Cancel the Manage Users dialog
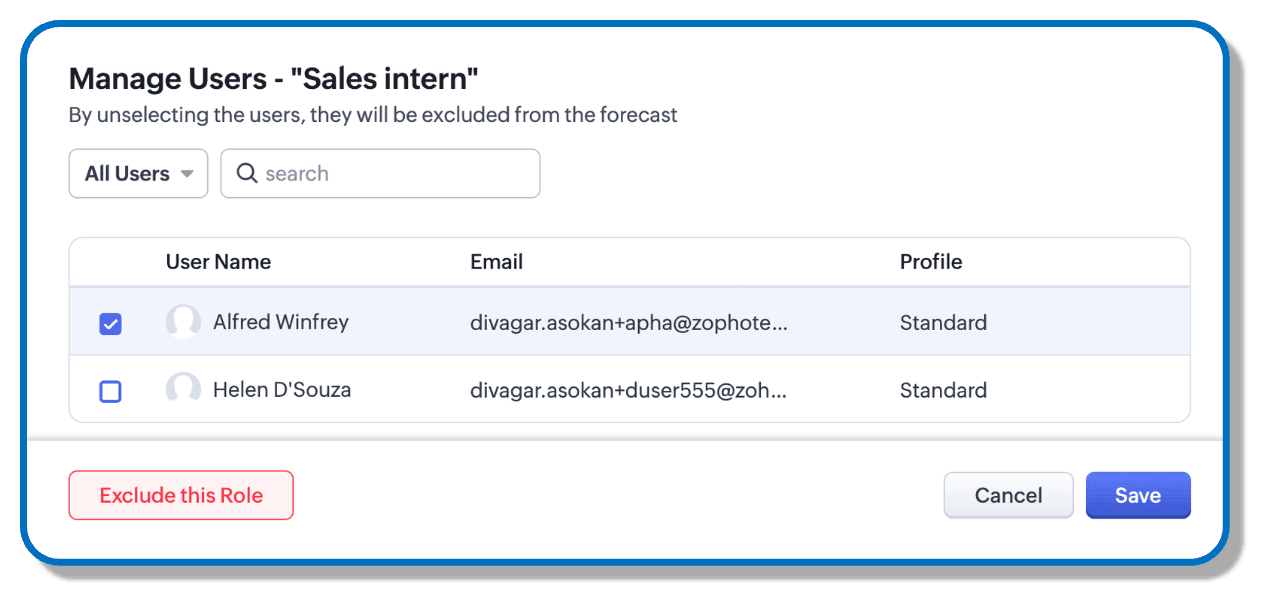This screenshot has width=1264, height=600. 1008,495
